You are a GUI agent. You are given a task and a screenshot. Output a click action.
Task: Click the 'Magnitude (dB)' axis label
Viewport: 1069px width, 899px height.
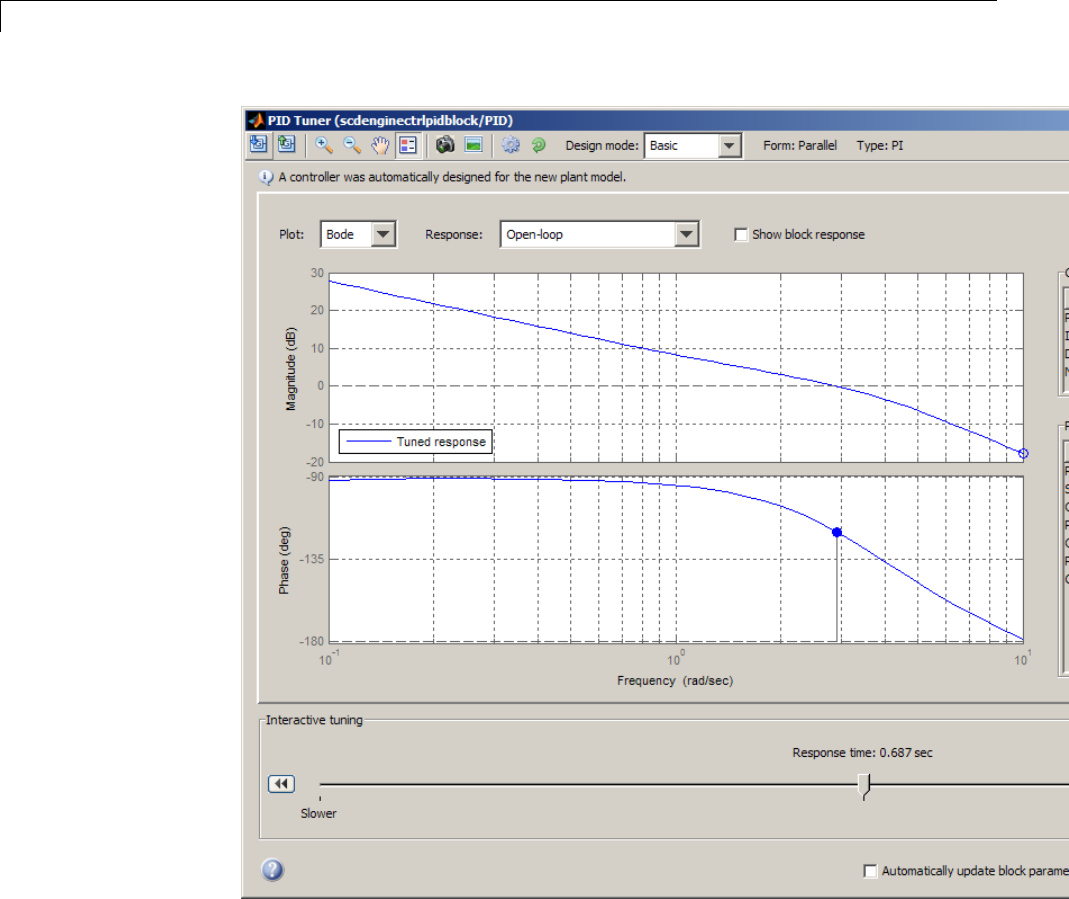291,369
